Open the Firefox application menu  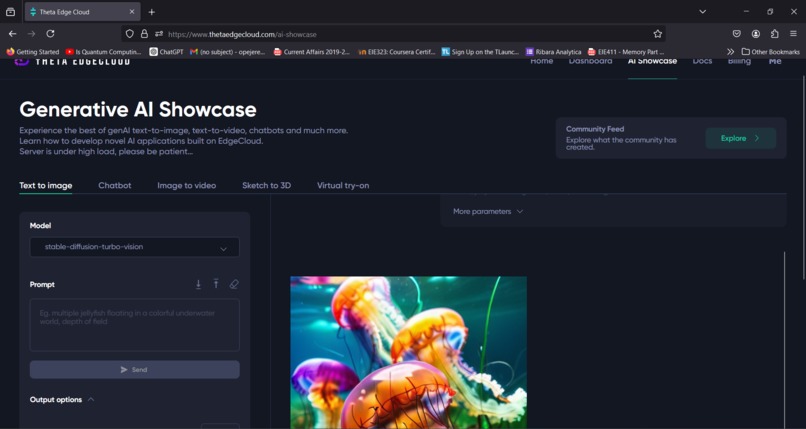pos(794,34)
